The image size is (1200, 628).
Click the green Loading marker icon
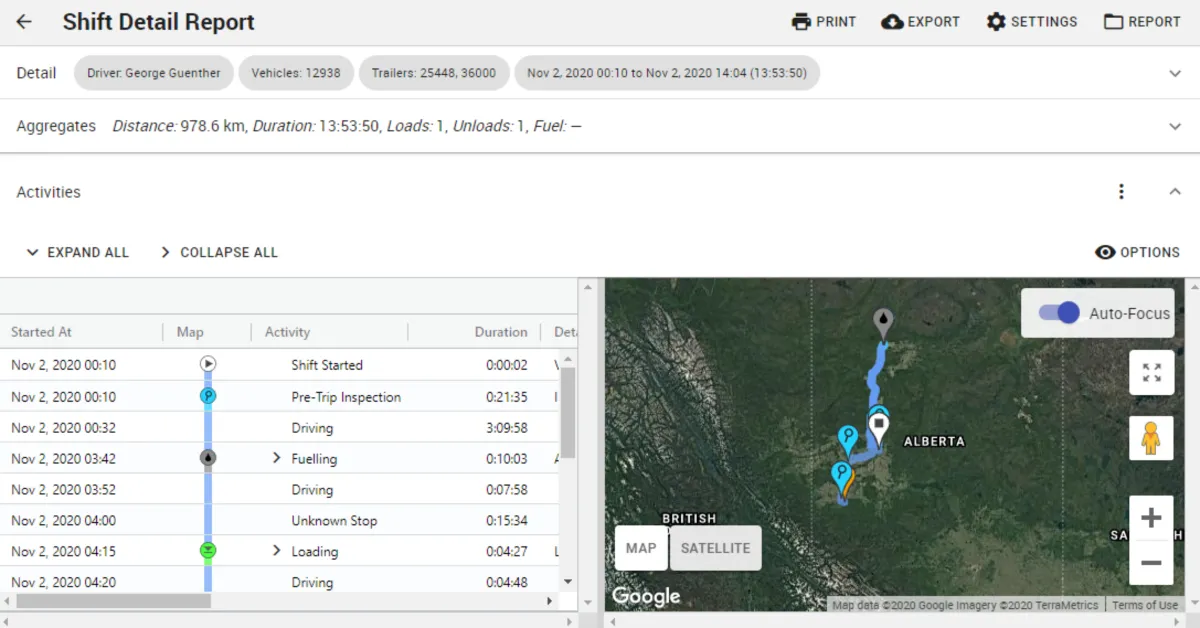click(208, 551)
